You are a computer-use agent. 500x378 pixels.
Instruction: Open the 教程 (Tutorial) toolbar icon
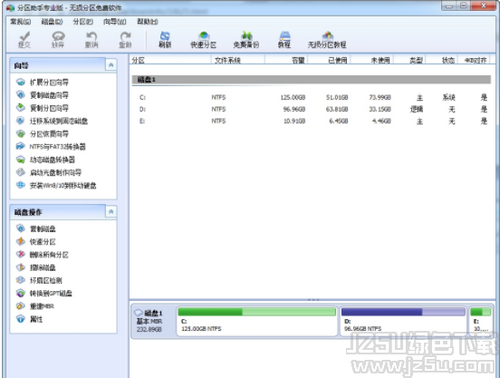click(x=284, y=39)
